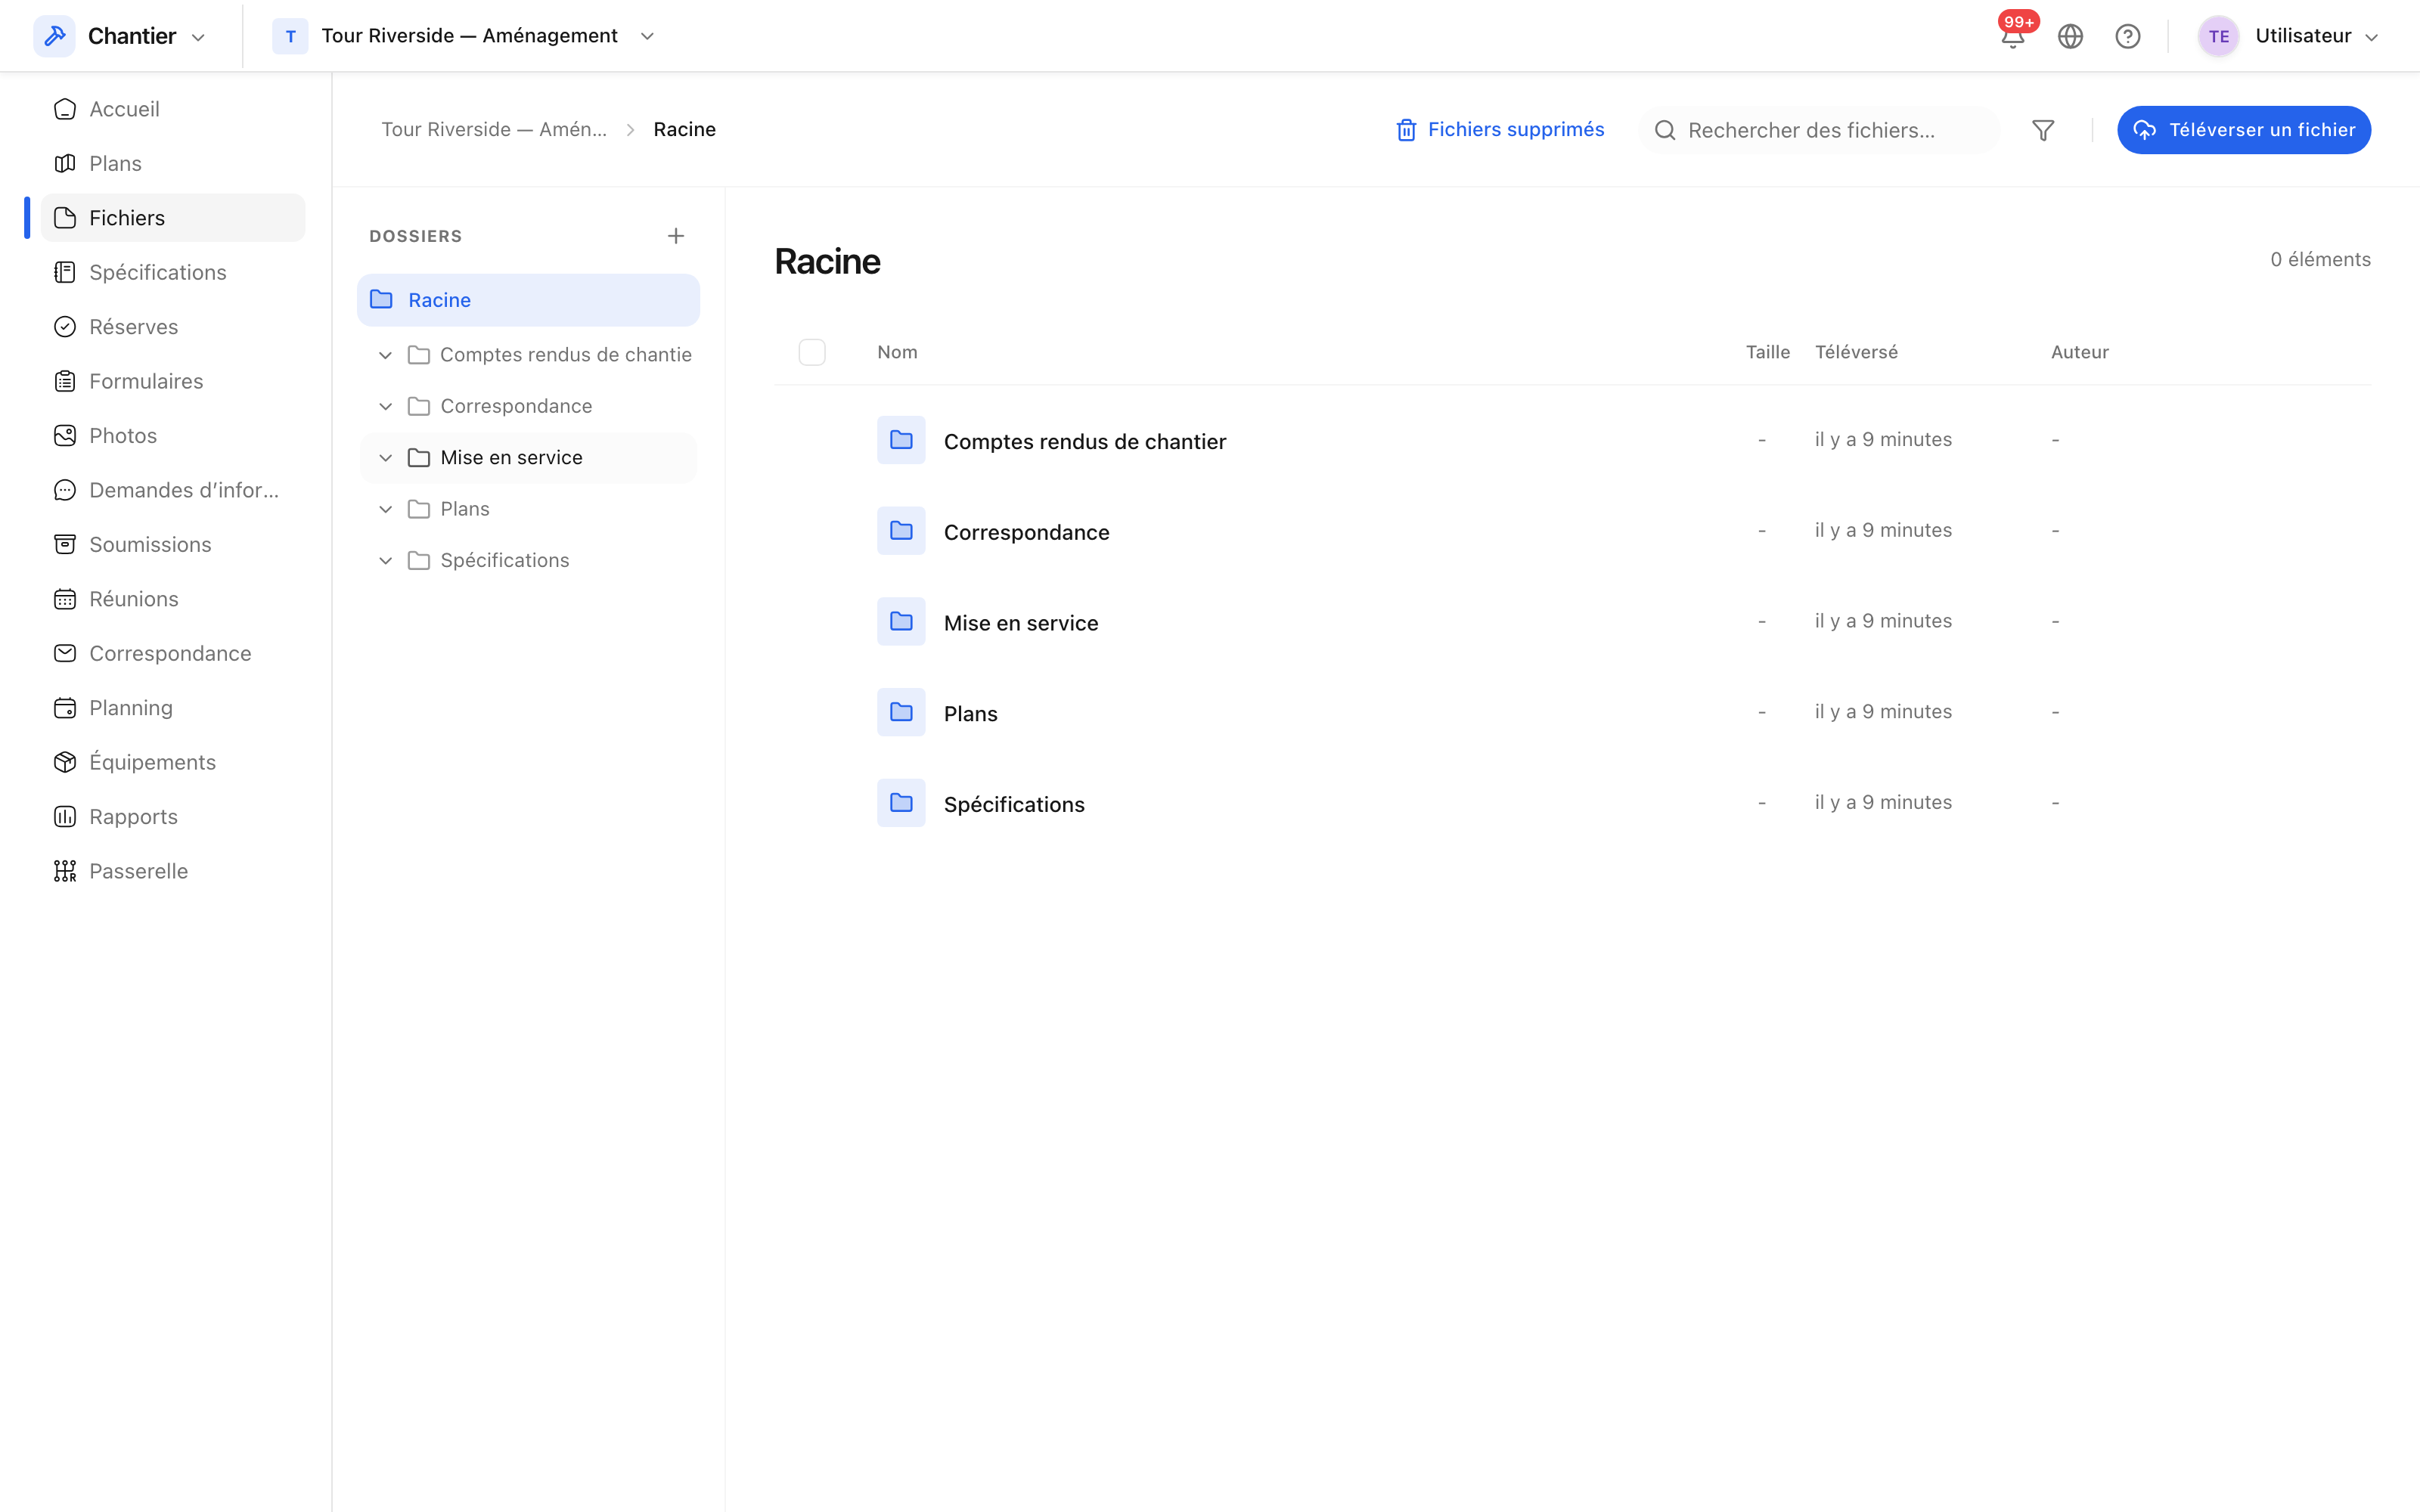Click the Rechercher des fichiers search field
This screenshot has width=2420, height=1512.
pyautogui.click(x=1819, y=130)
